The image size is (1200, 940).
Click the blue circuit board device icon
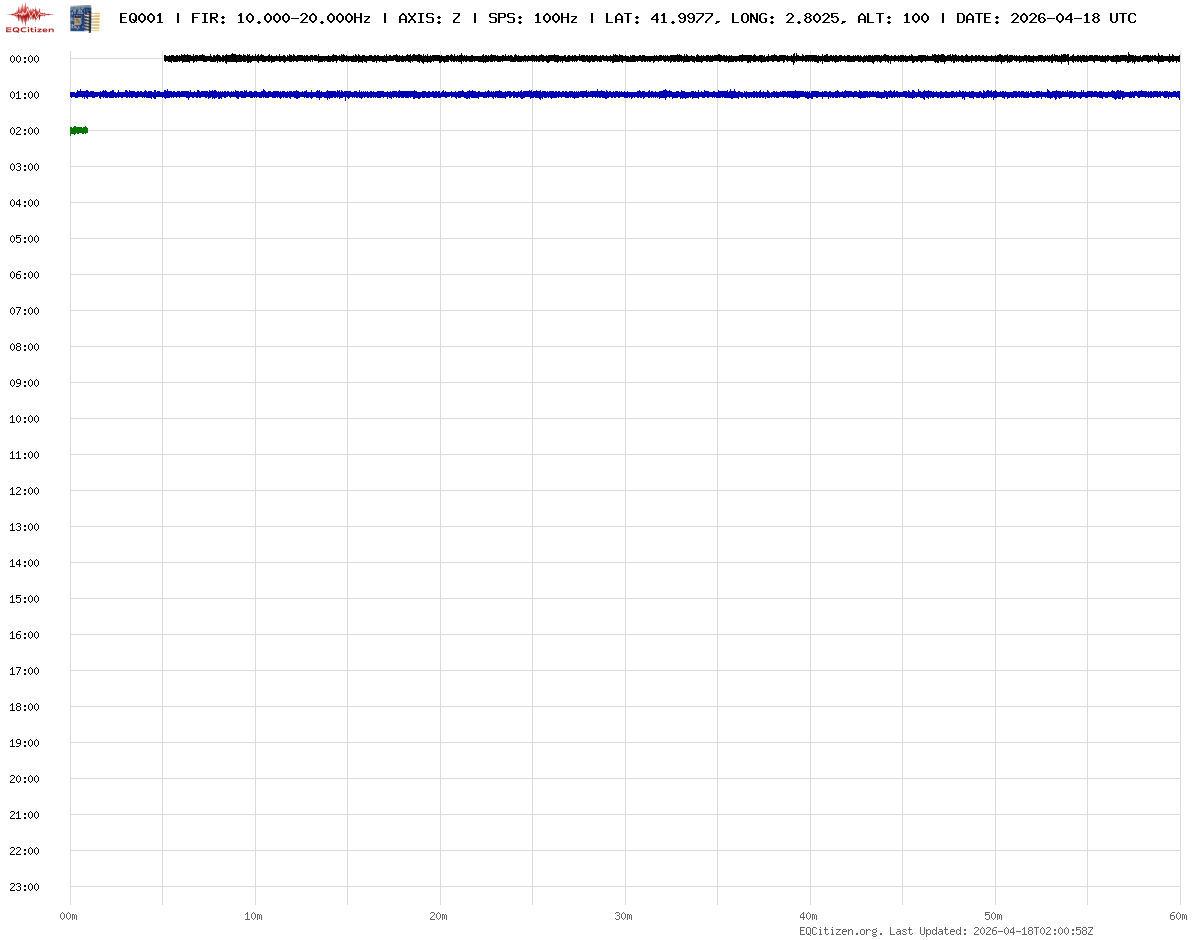tap(84, 17)
